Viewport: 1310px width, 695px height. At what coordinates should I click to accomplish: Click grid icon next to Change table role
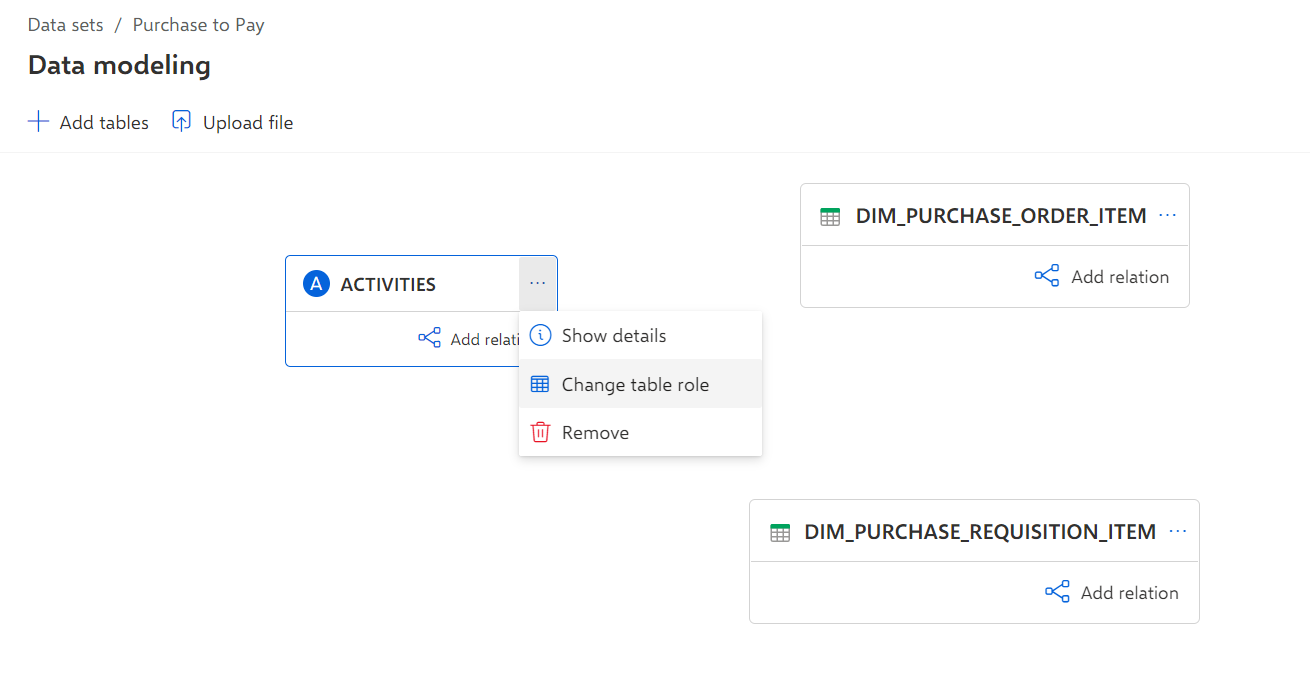click(x=540, y=384)
